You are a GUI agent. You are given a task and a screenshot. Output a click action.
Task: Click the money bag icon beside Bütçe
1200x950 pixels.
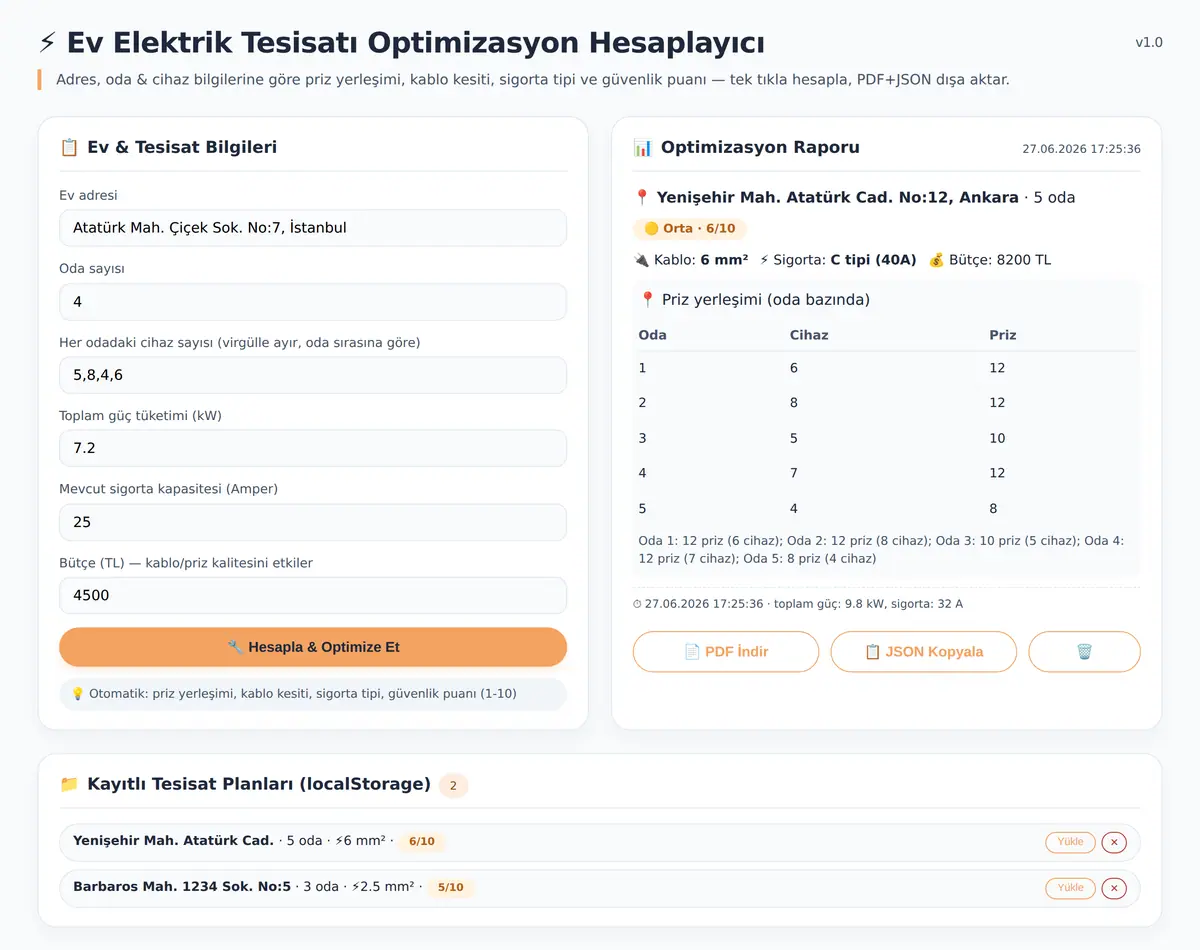coord(936,260)
